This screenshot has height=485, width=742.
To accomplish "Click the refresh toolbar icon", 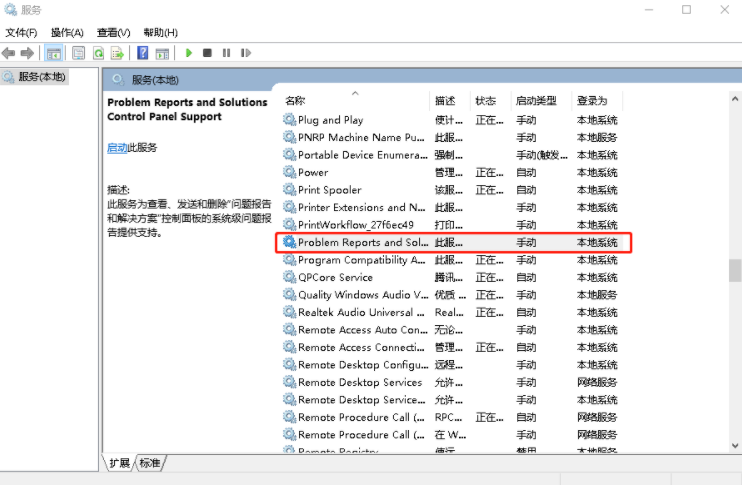I will click(x=99, y=53).
